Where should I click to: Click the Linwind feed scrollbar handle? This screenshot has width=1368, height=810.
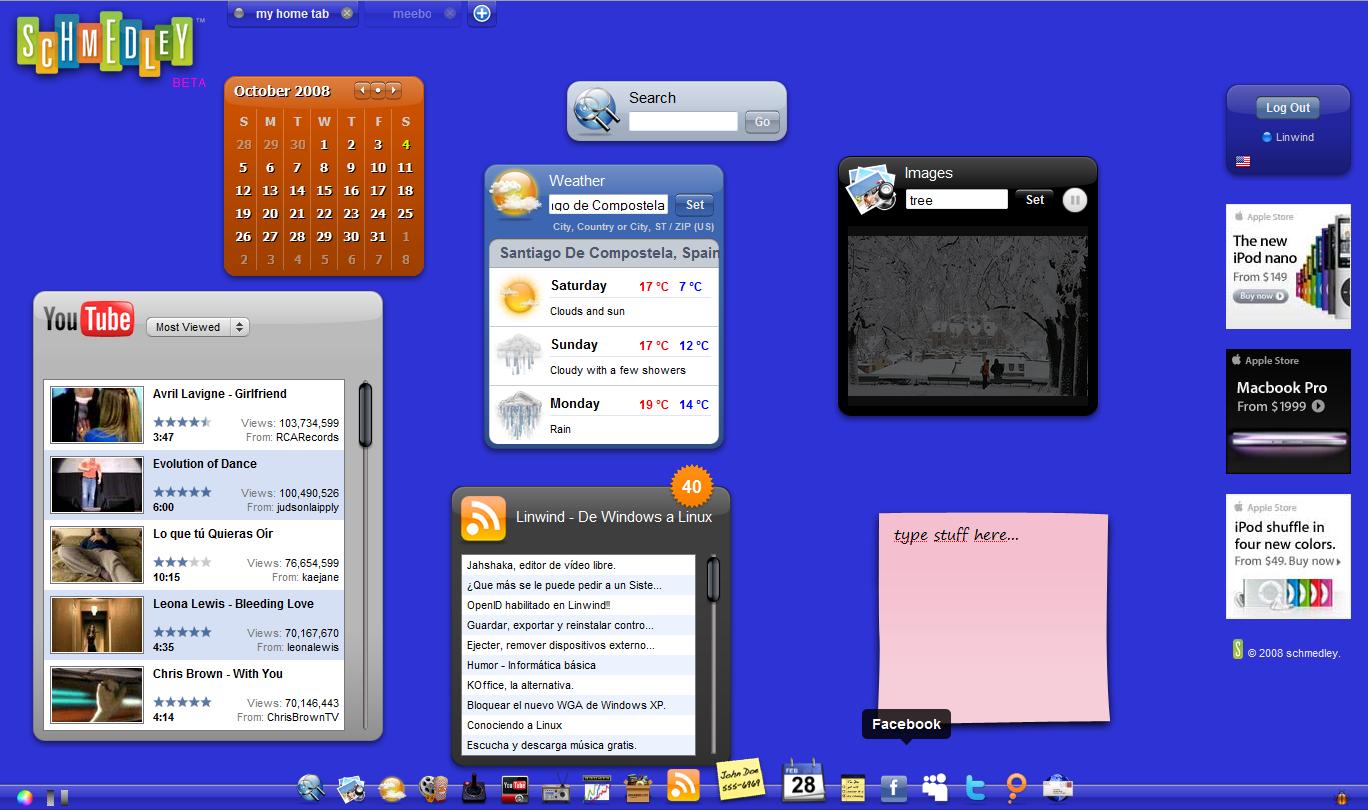click(x=713, y=579)
